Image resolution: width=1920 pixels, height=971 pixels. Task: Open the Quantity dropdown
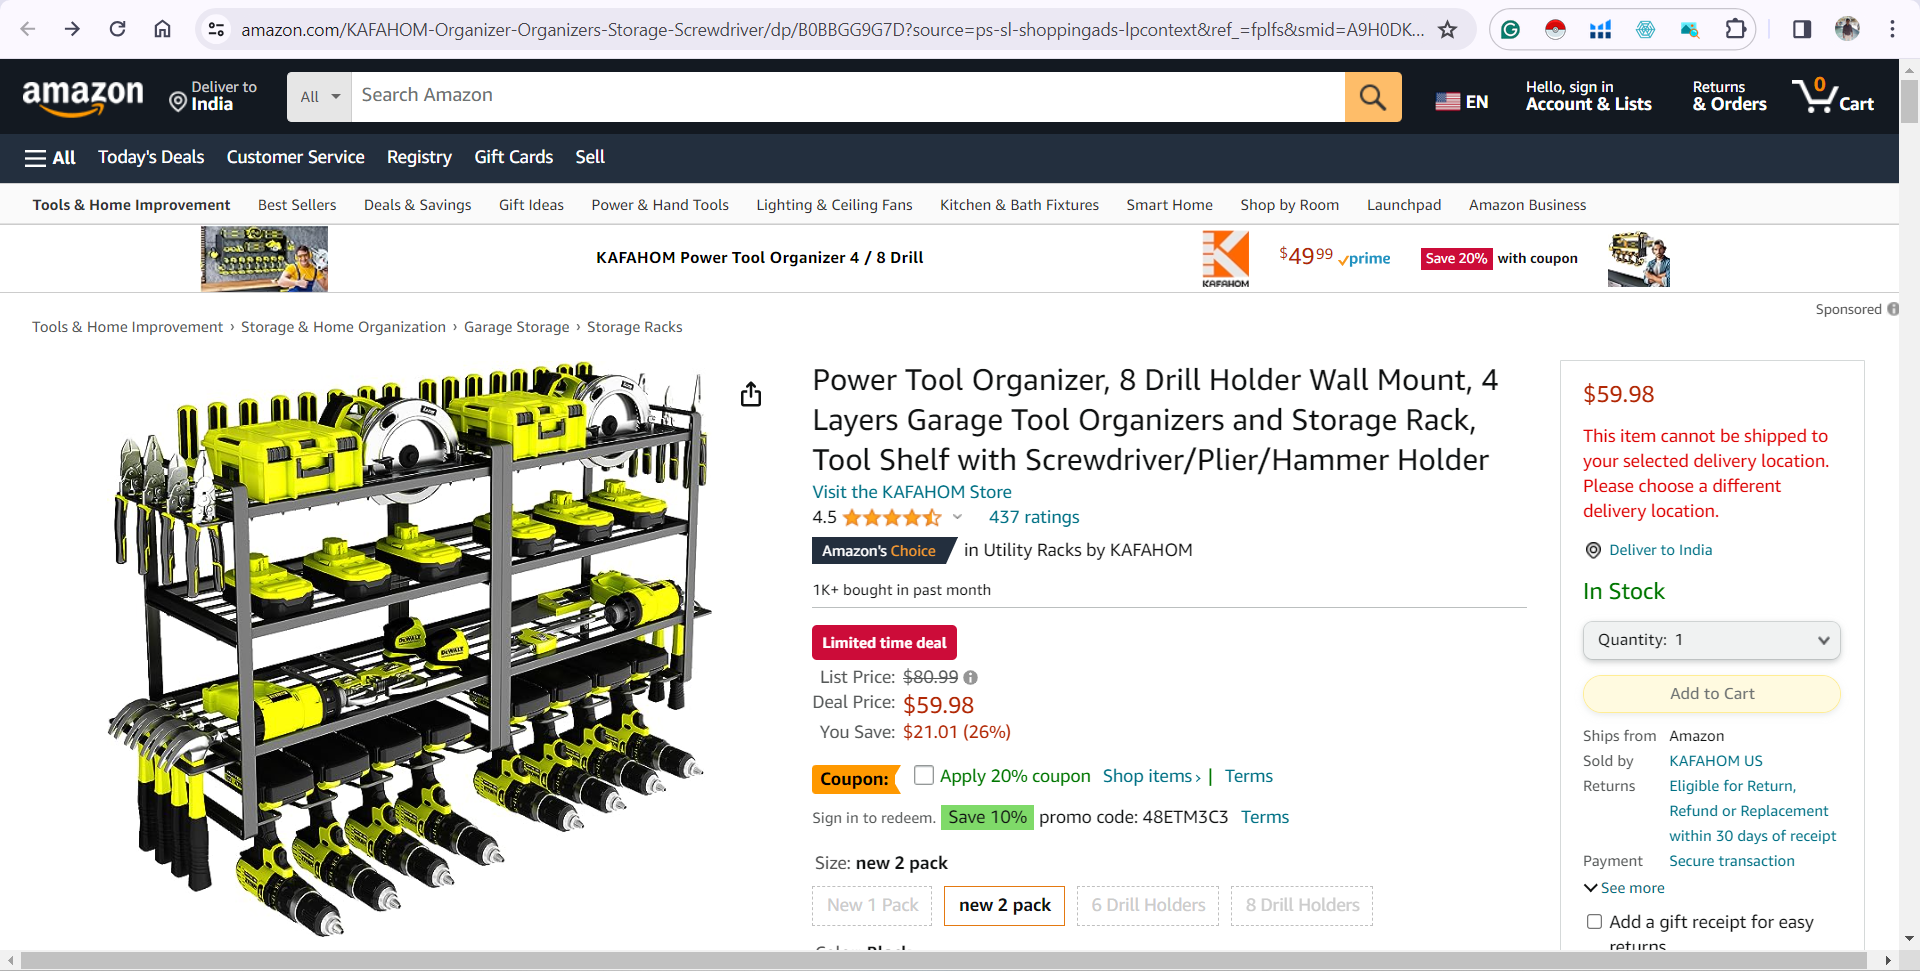click(1711, 640)
